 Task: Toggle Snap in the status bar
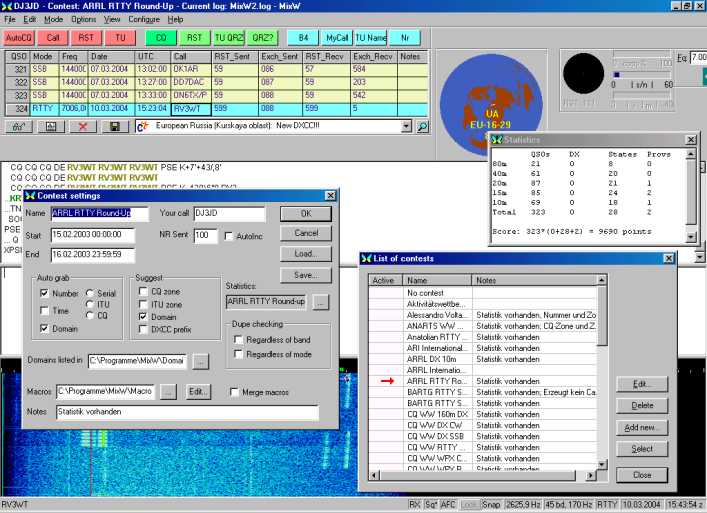(x=491, y=505)
